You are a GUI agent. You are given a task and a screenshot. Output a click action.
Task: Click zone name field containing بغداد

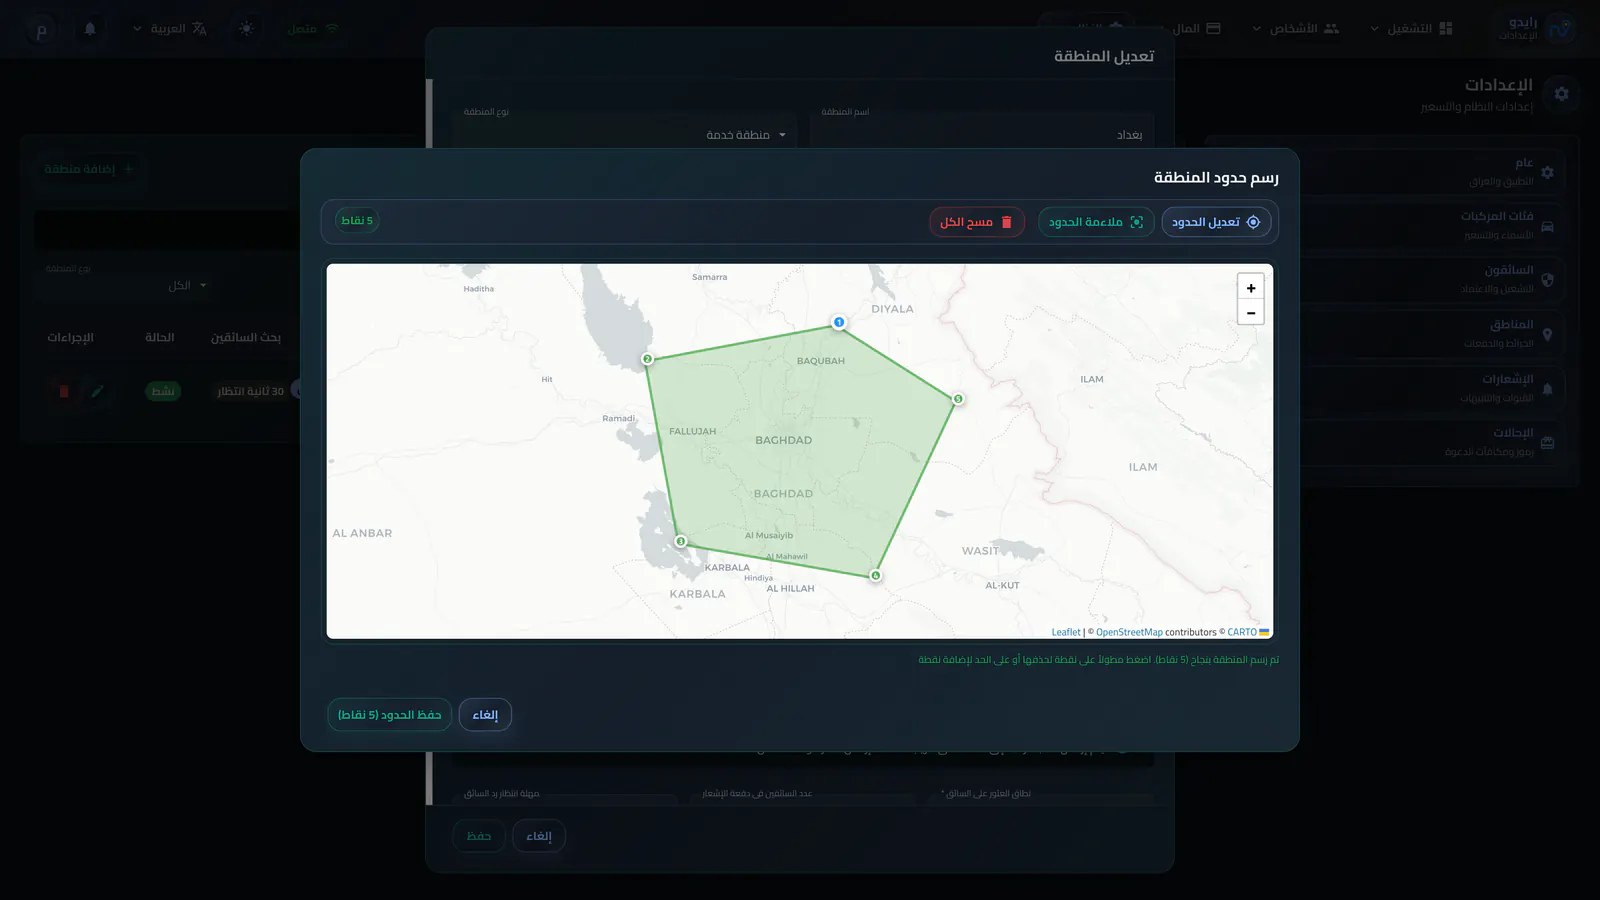[x=982, y=134]
